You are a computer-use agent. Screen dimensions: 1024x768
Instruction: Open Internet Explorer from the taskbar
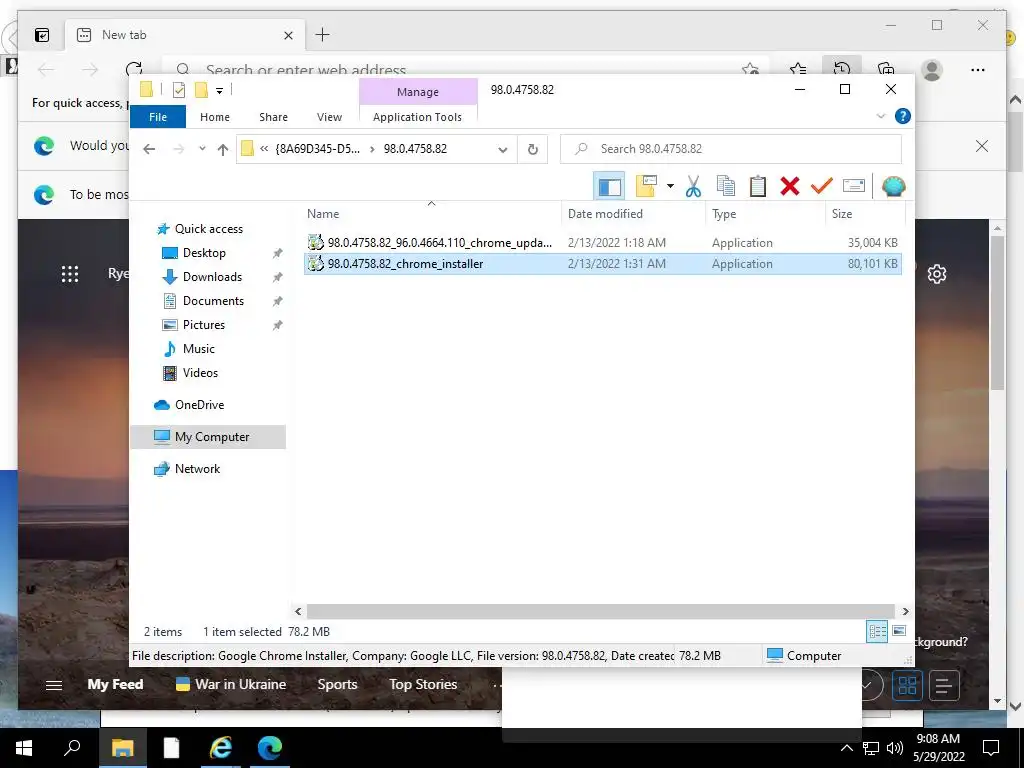[x=221, y=748]
